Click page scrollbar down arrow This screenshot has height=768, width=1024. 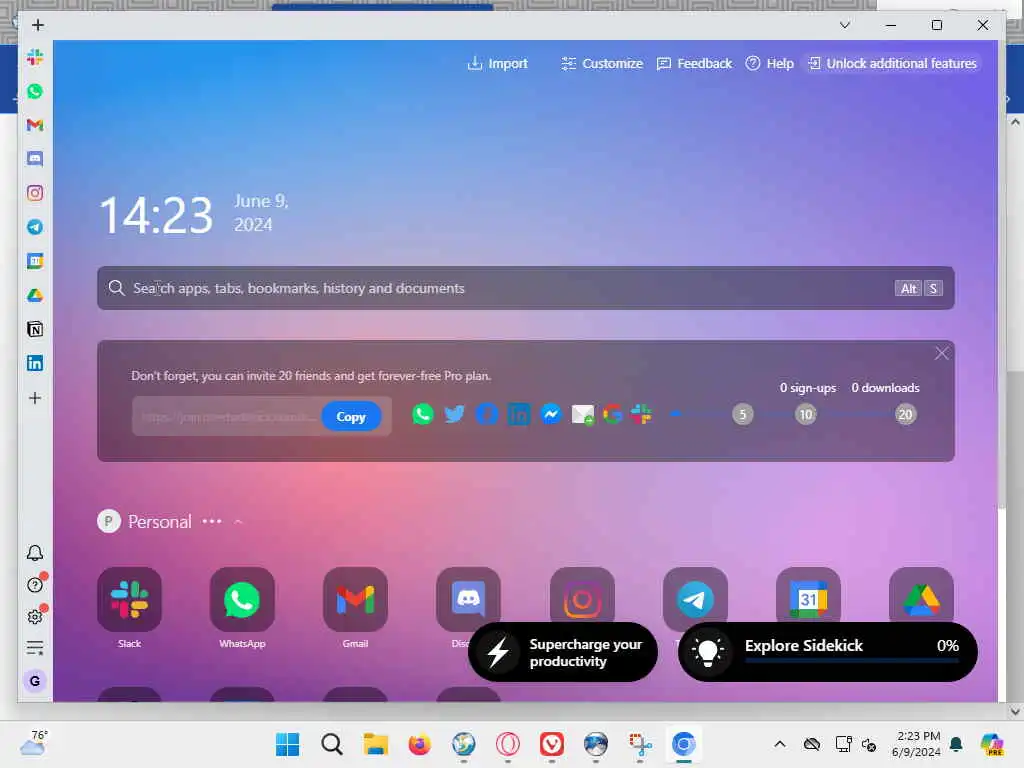[1015, 711]
